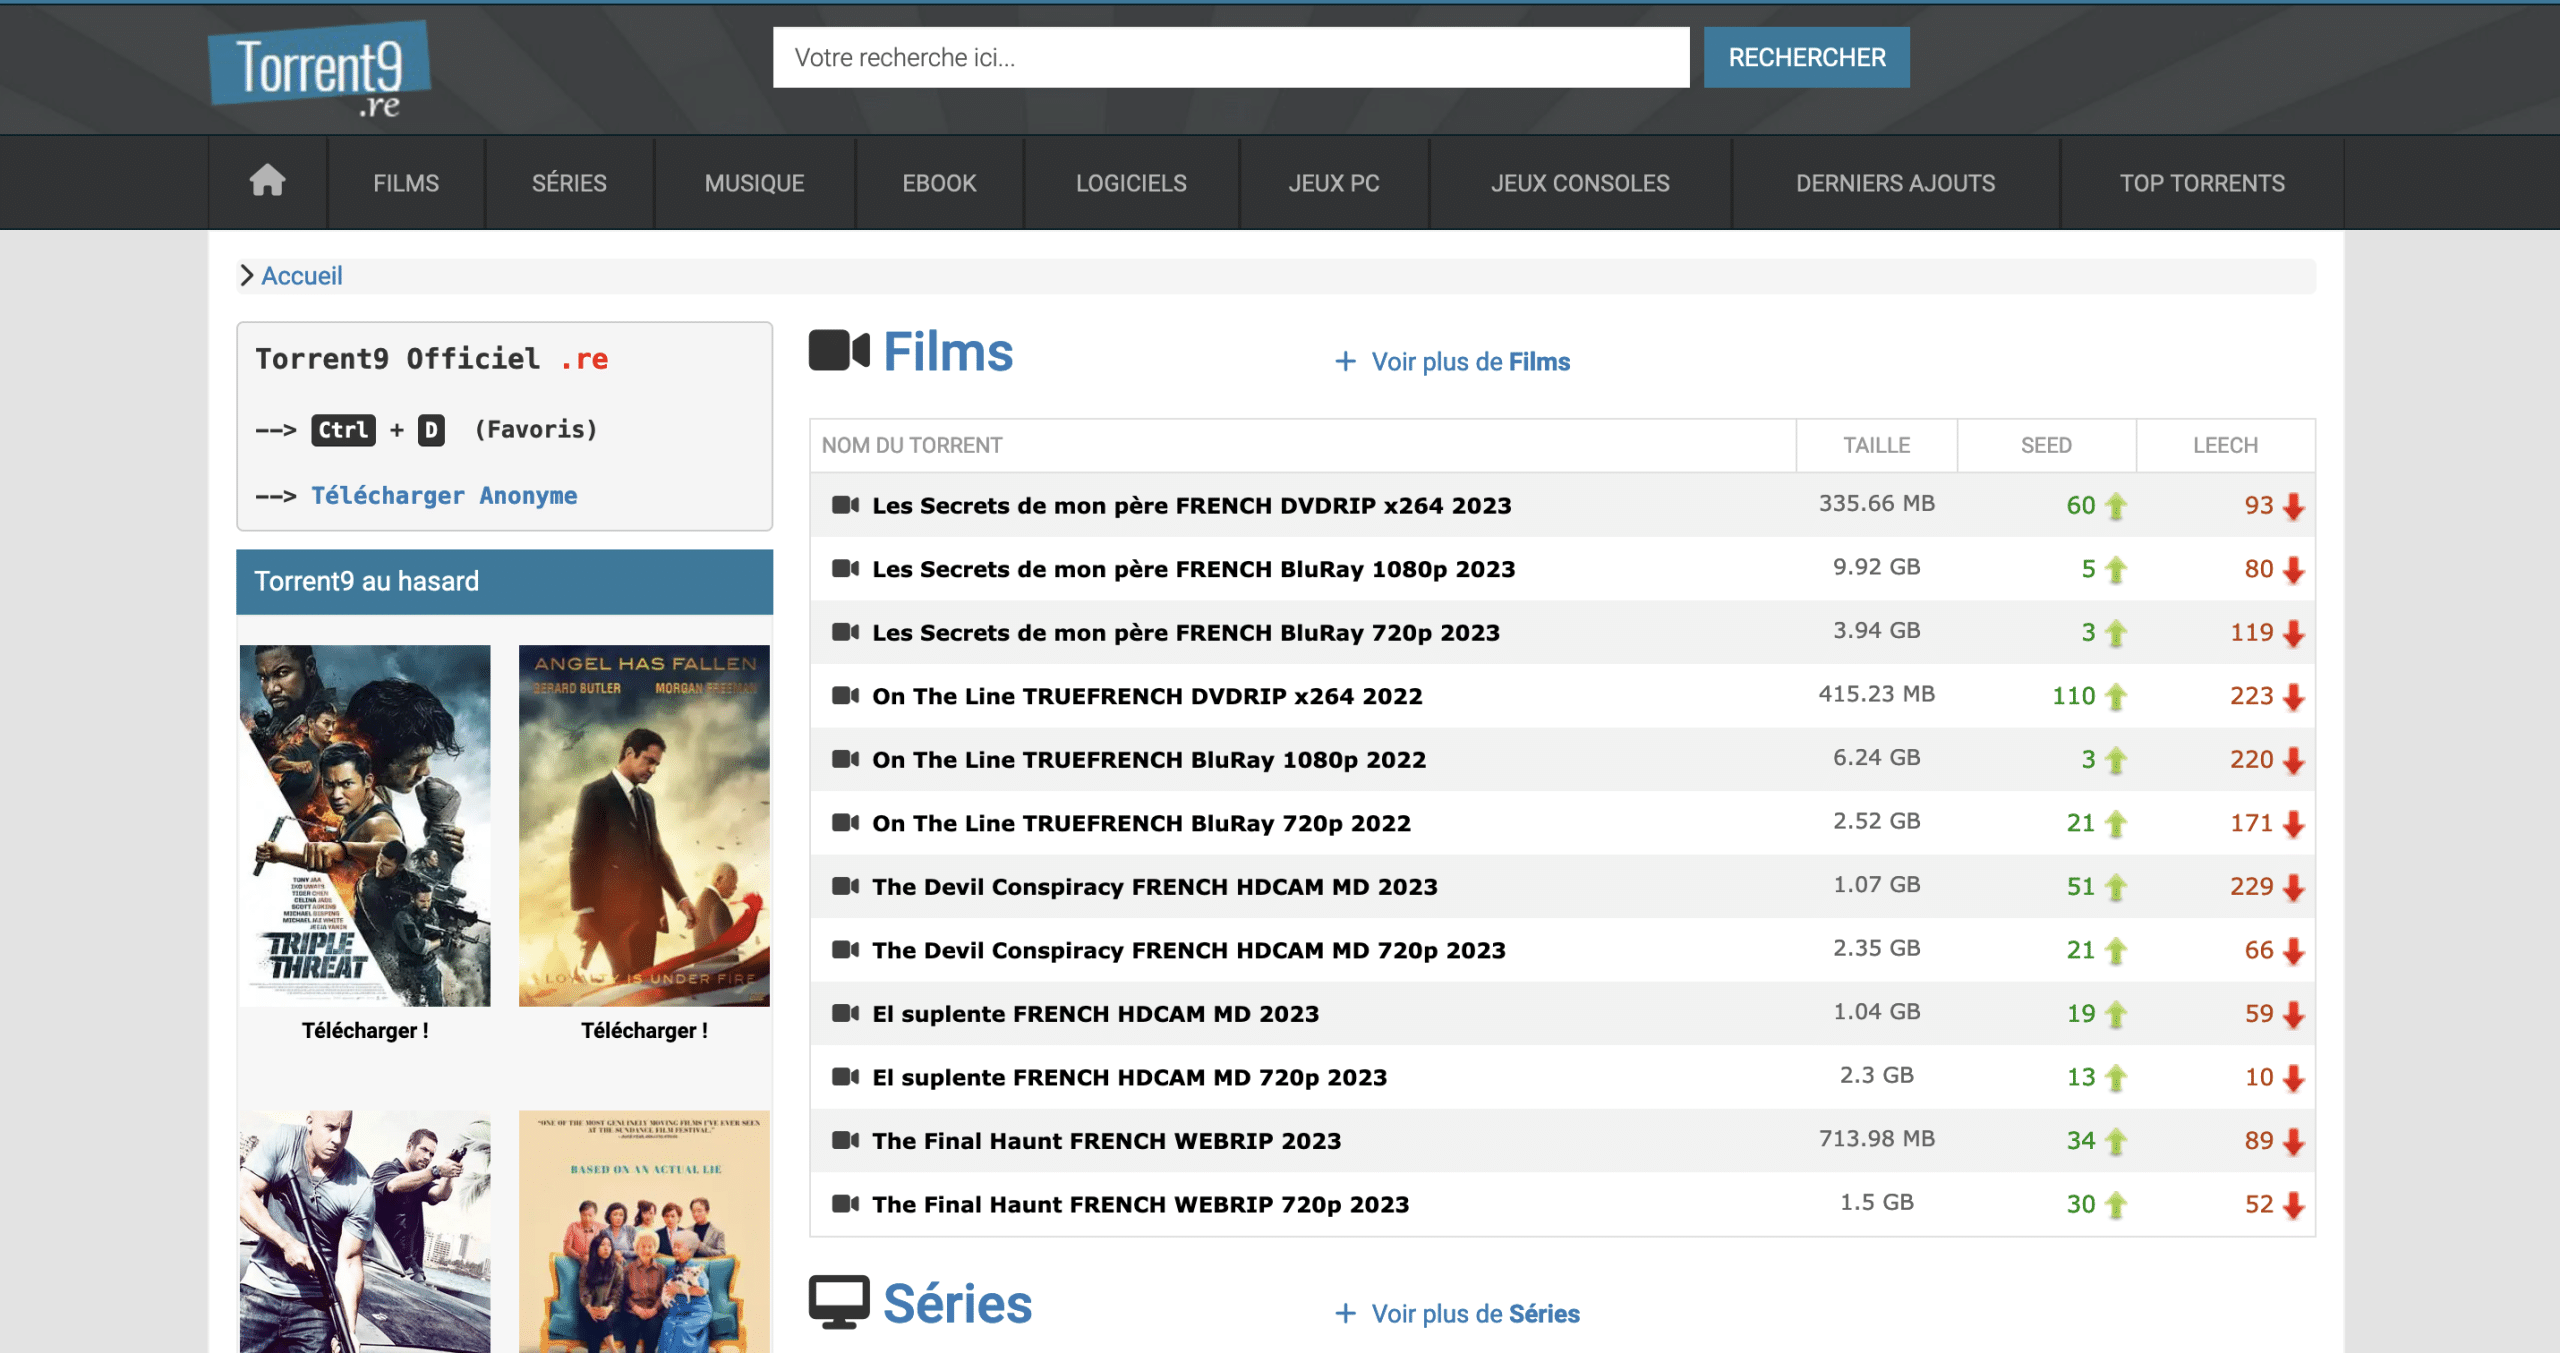Open the MUSIQUE menu
This screenshot has width=2560, height=1353.
pos(754,183)
